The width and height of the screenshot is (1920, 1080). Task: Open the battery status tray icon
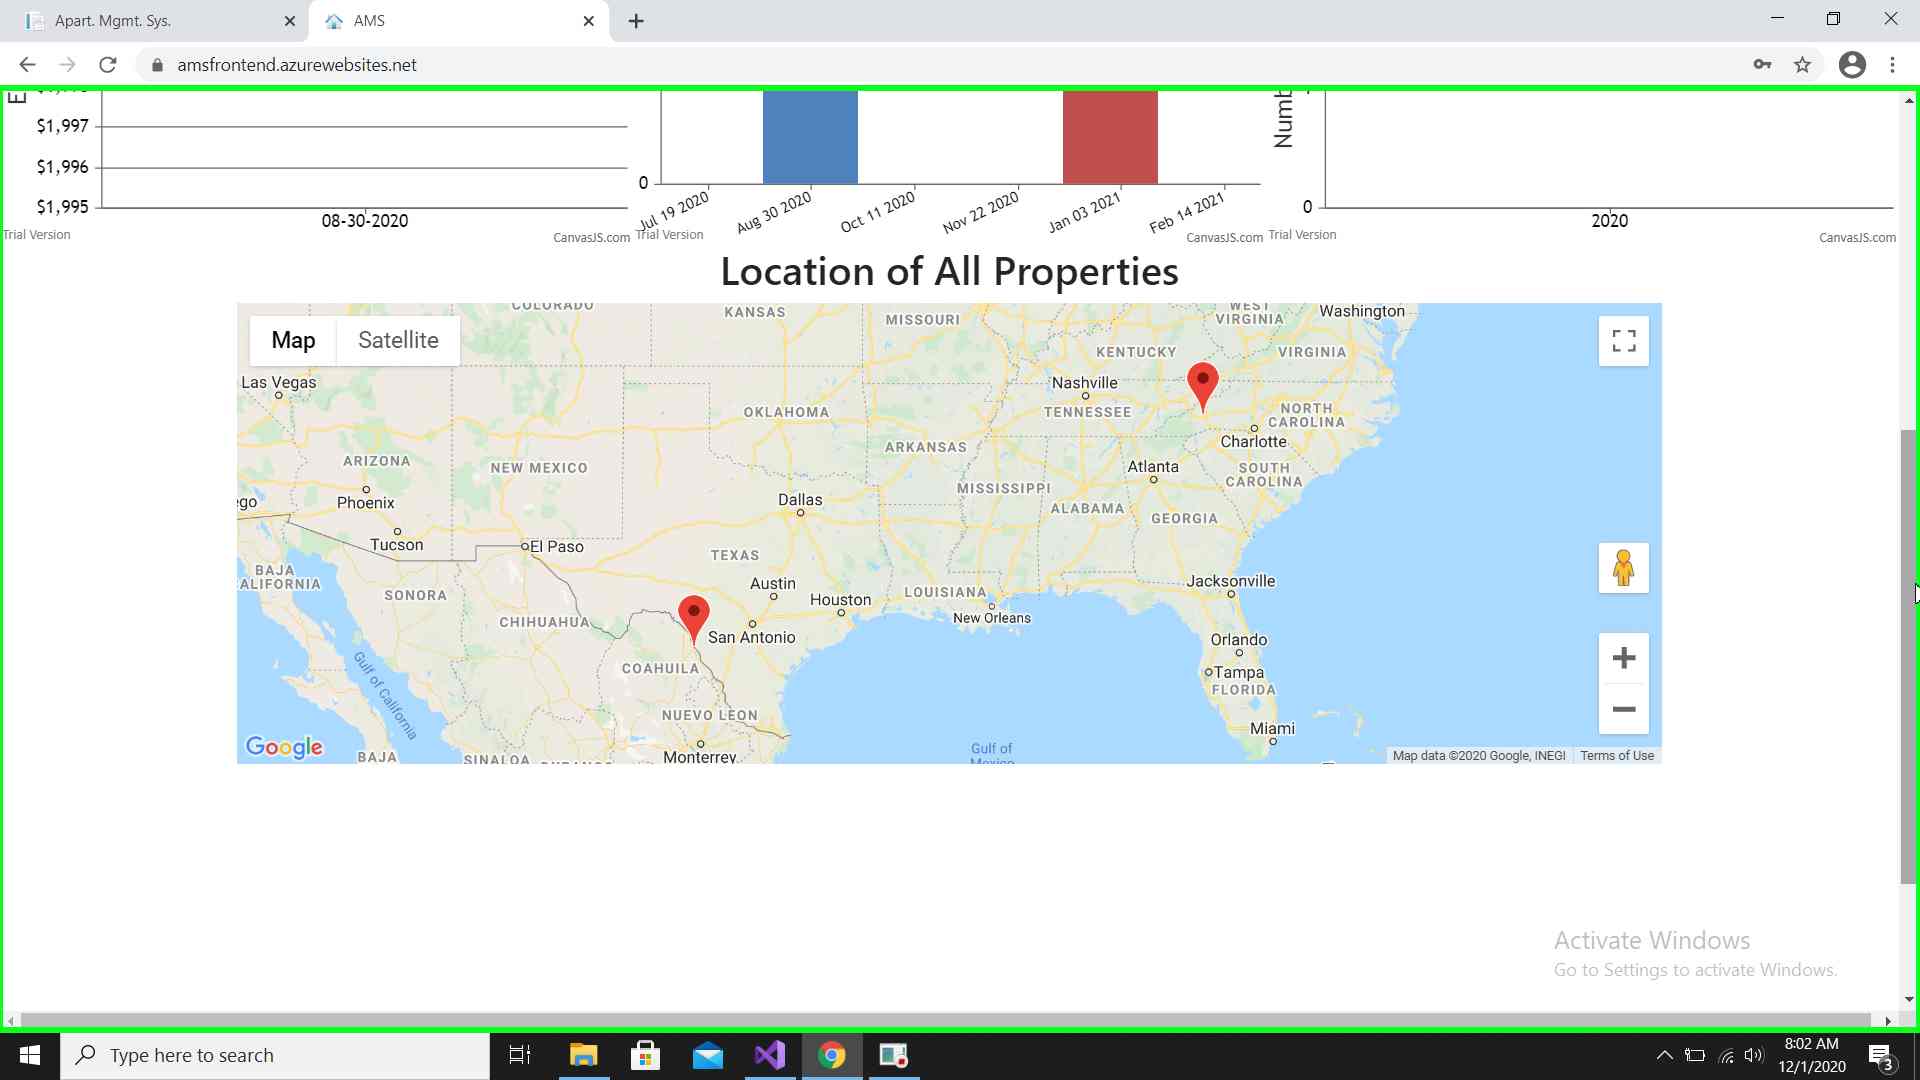tap(1695, 1055)
